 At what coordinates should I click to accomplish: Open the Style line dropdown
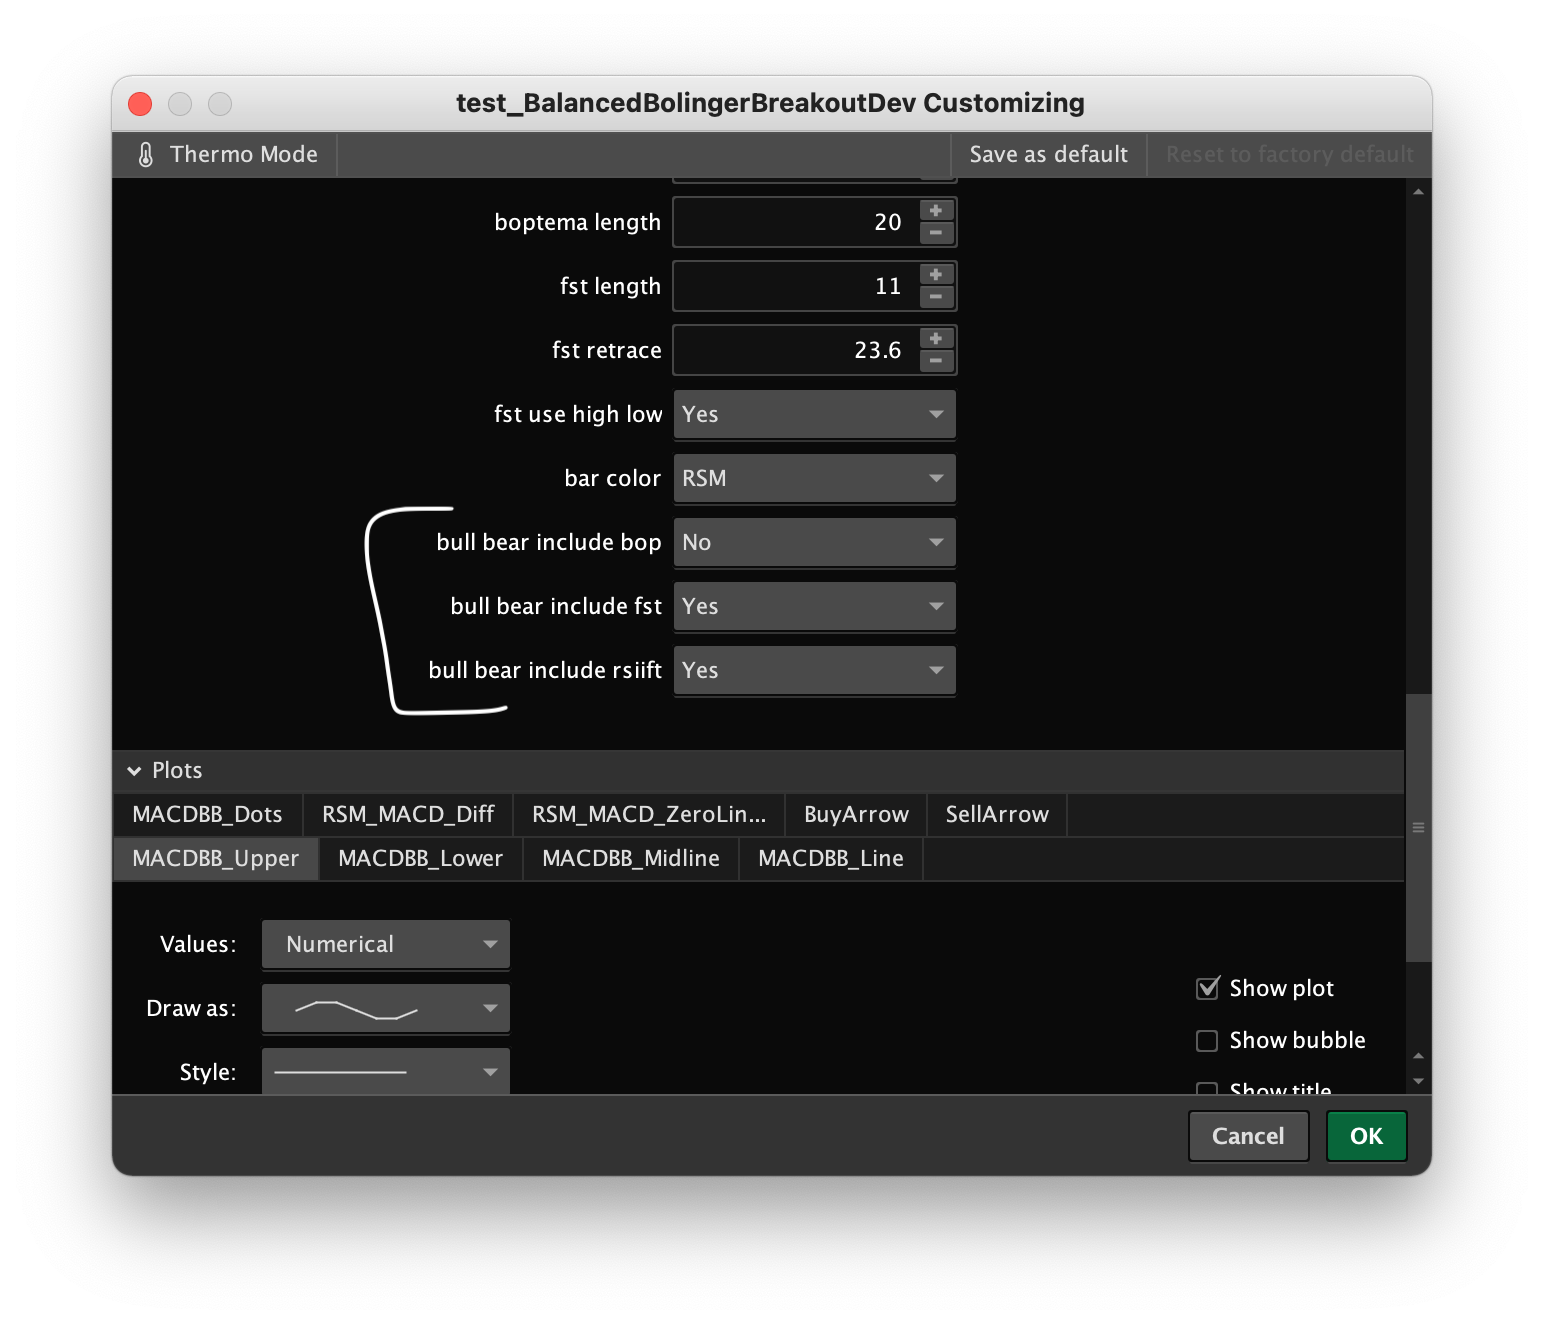pyautogui.click(x=386, y=1071)
